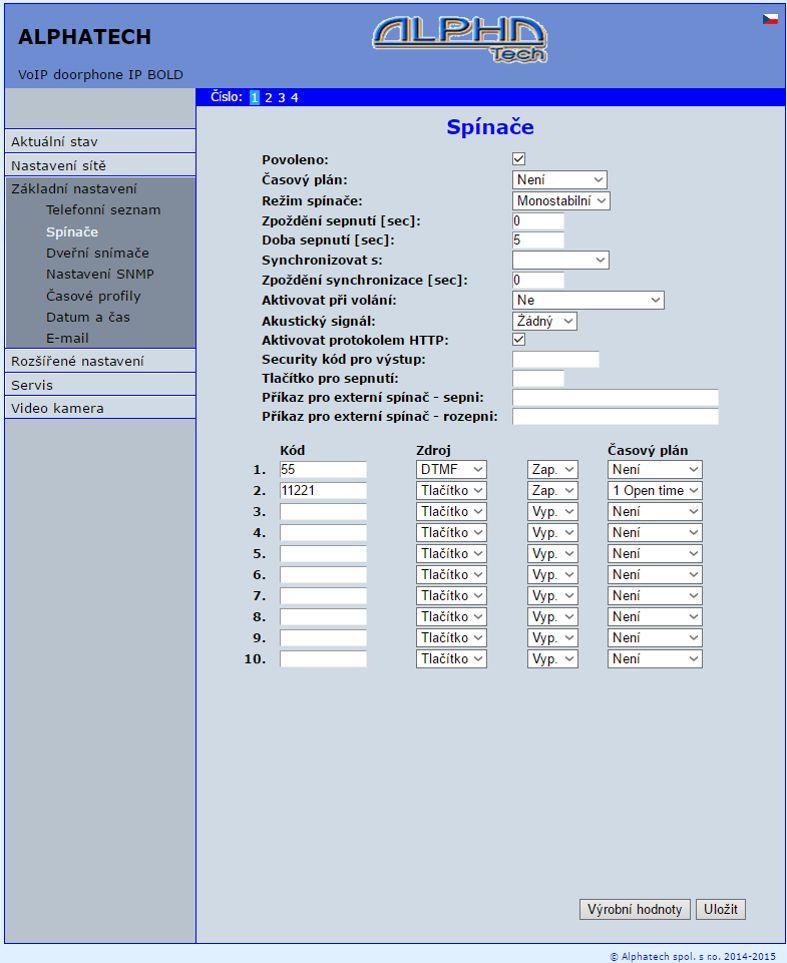Click row 10 empty Kód field
Image resolution: width=787 pixels, height=963 pixels.
[x=323, y=659]
